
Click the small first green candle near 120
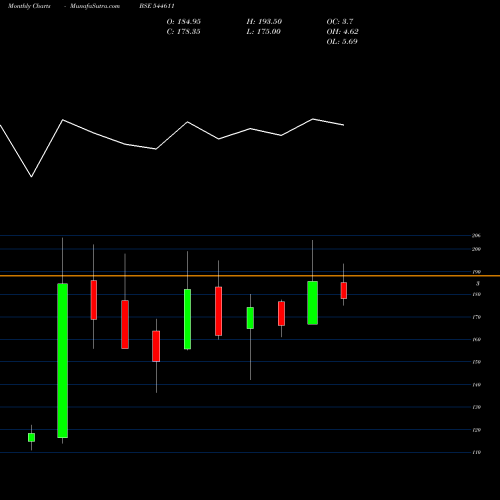click(x=31, y=437)
